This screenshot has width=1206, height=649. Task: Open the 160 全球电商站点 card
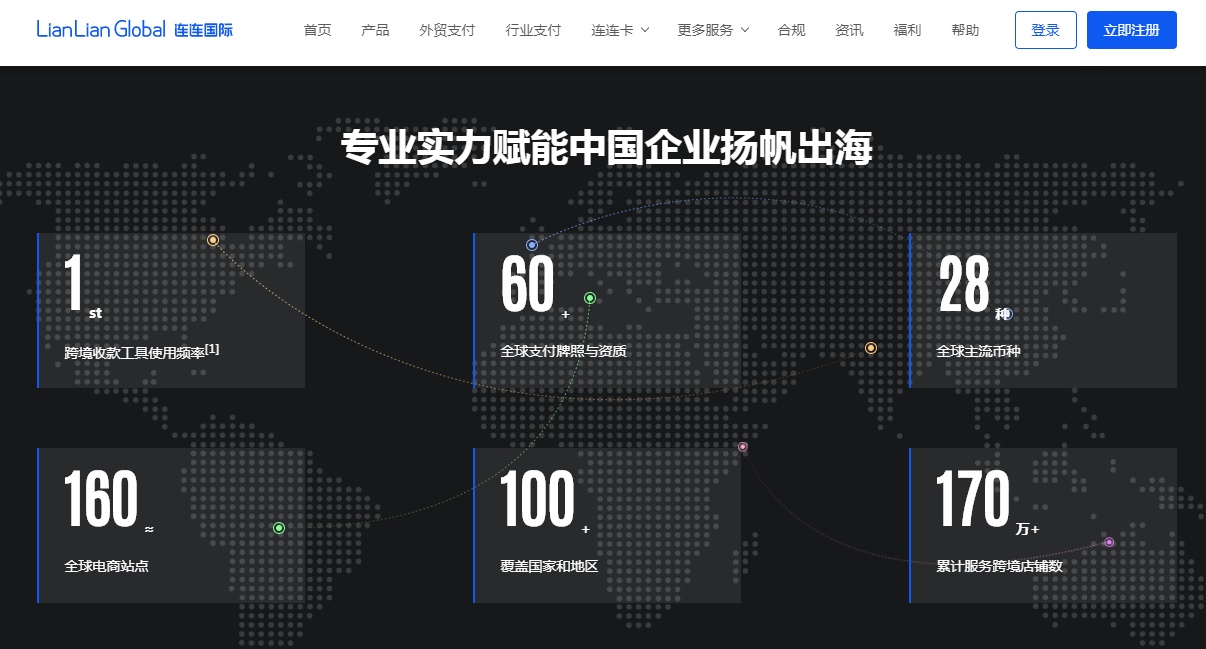point(171,525)
